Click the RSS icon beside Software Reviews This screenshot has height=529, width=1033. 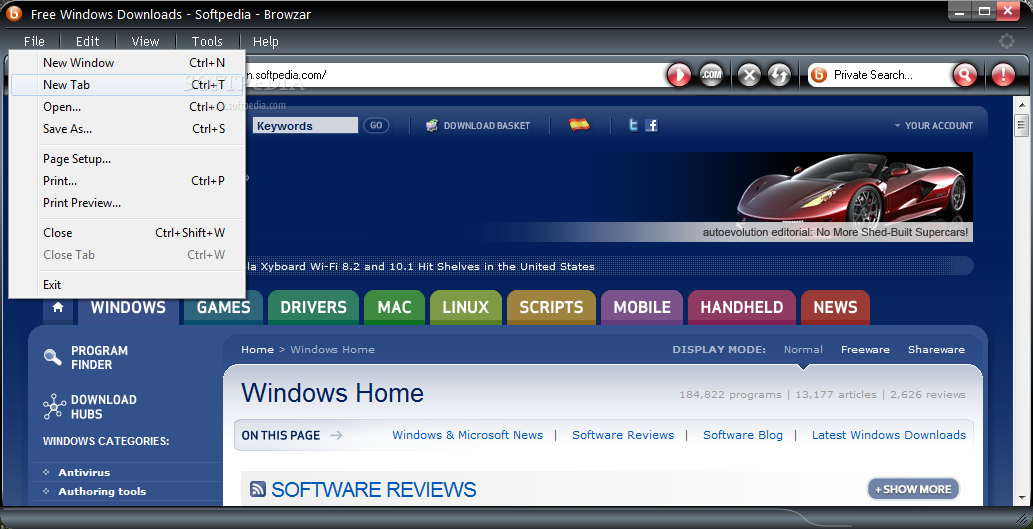click(258, 489)
